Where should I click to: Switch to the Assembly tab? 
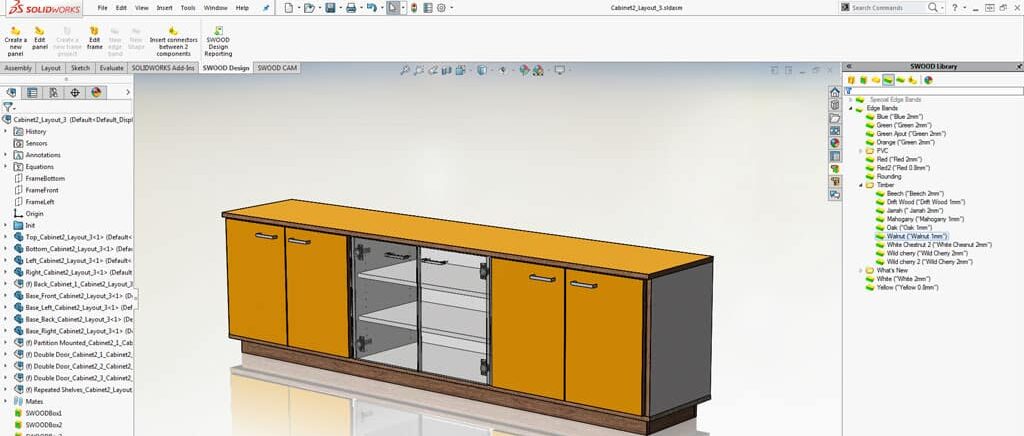[x=18, y=68]
